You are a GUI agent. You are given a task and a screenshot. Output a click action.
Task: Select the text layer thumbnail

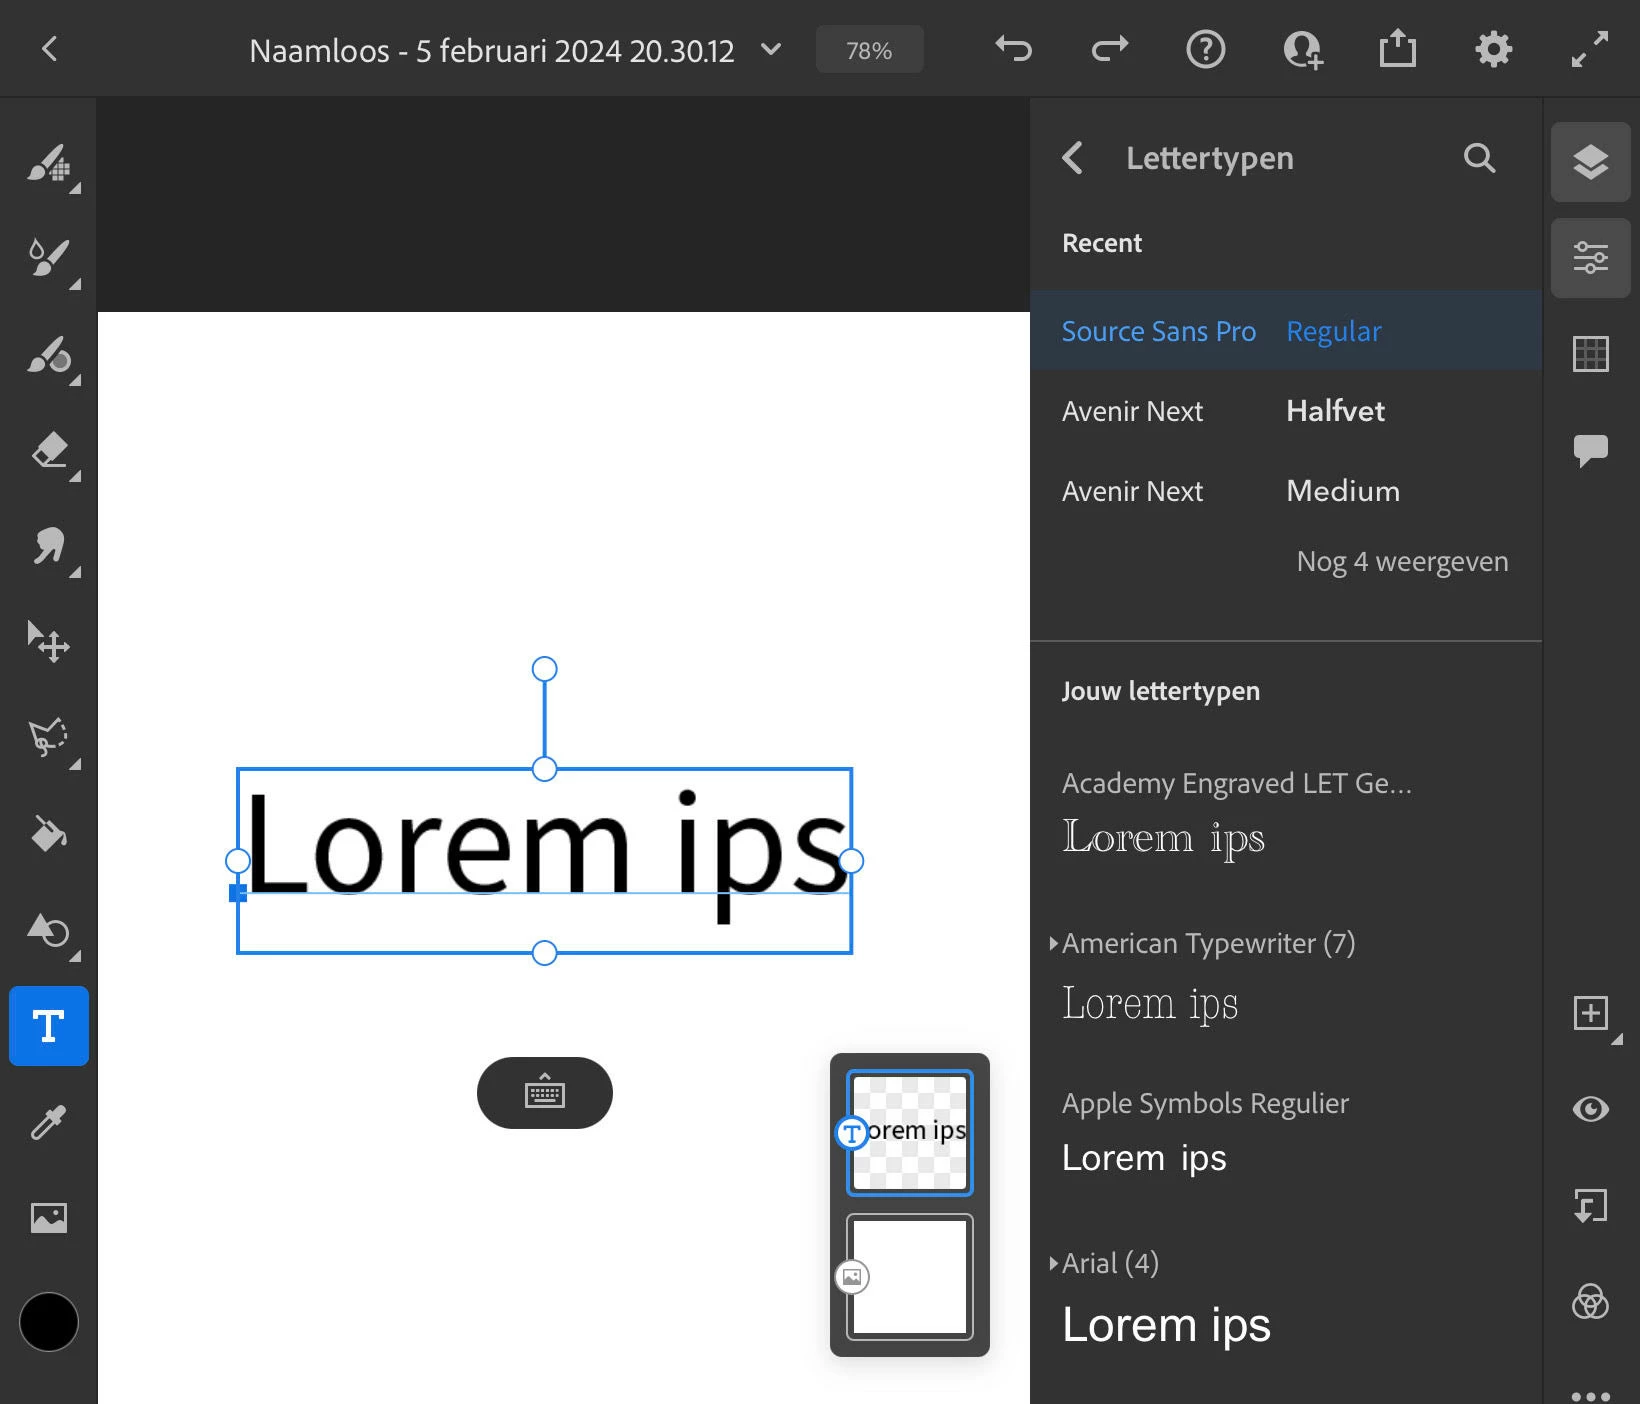tap(910, 1133)
